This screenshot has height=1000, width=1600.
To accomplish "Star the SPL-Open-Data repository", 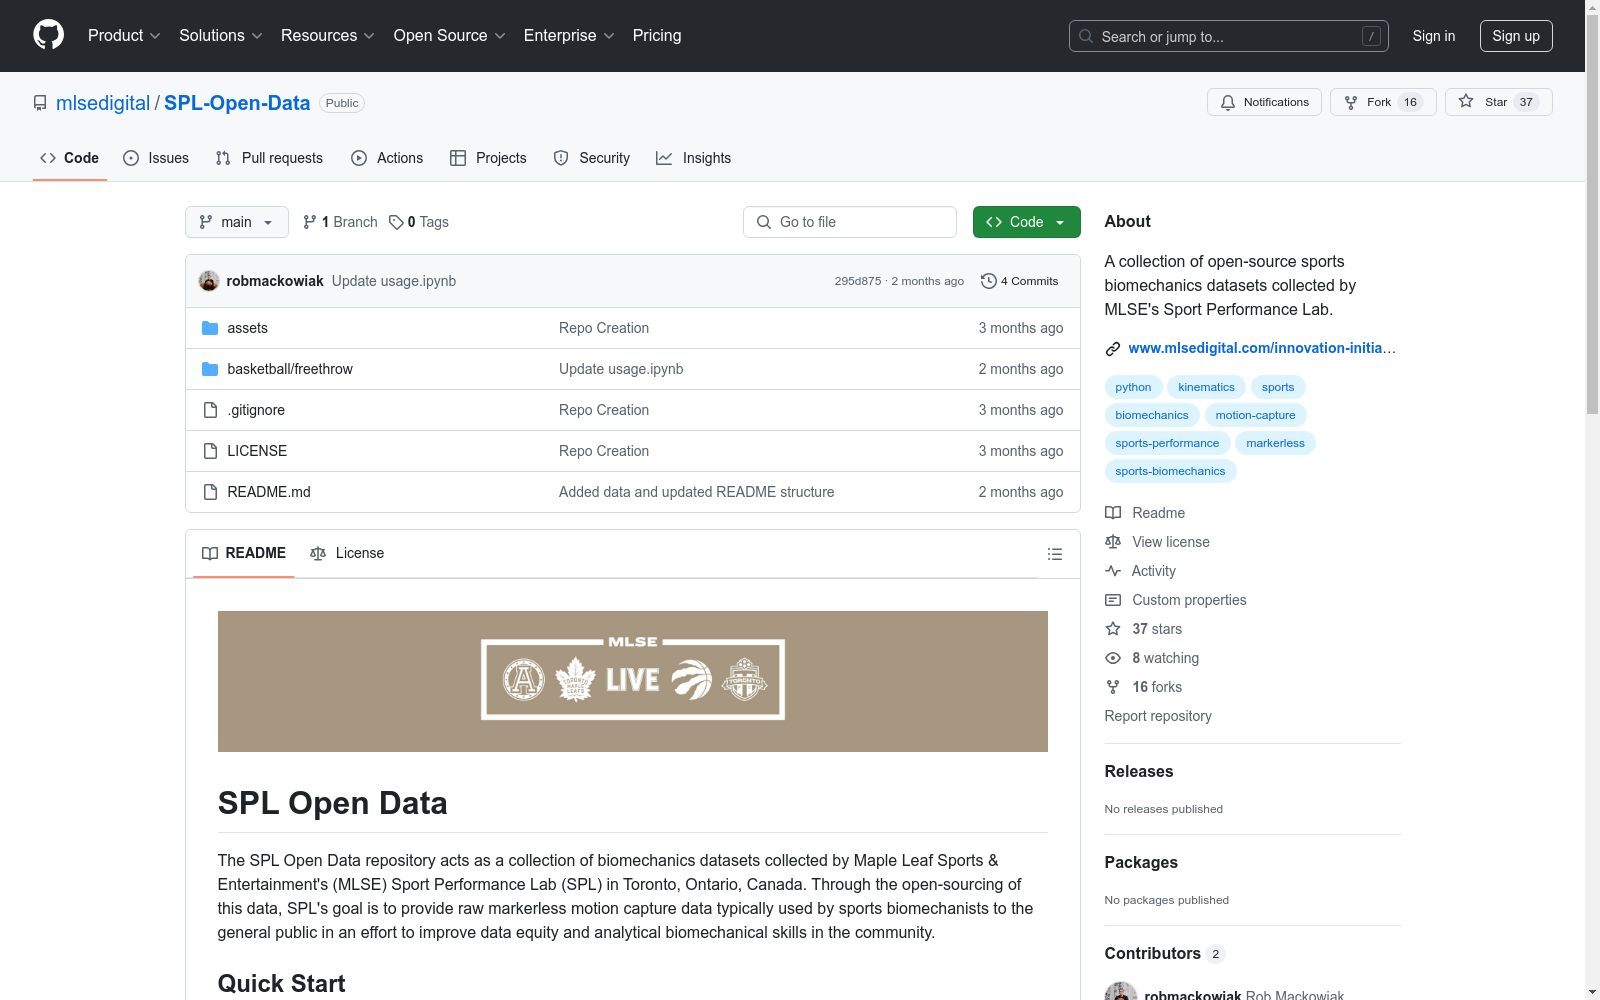I will pos(1498,102).
